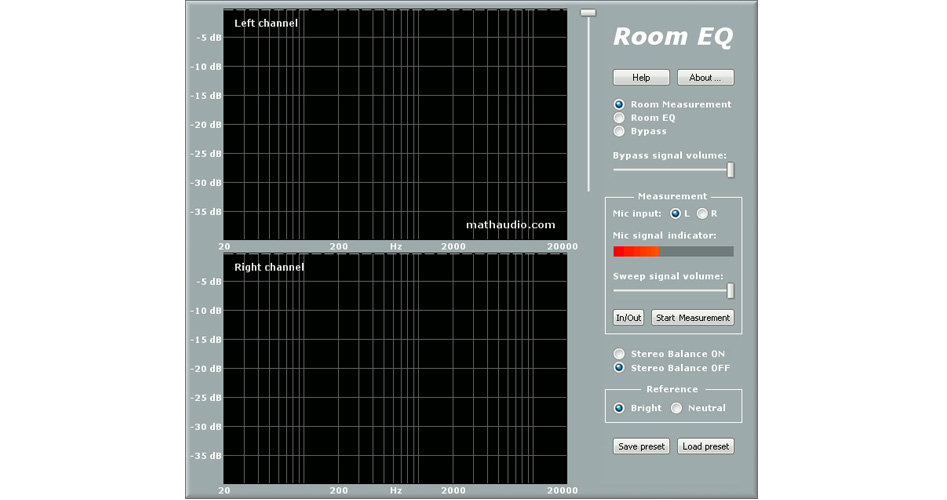Click the Reference group heading
Viewport: 947px width, 500px height.
pyautogui.click(x=672, y=389)
